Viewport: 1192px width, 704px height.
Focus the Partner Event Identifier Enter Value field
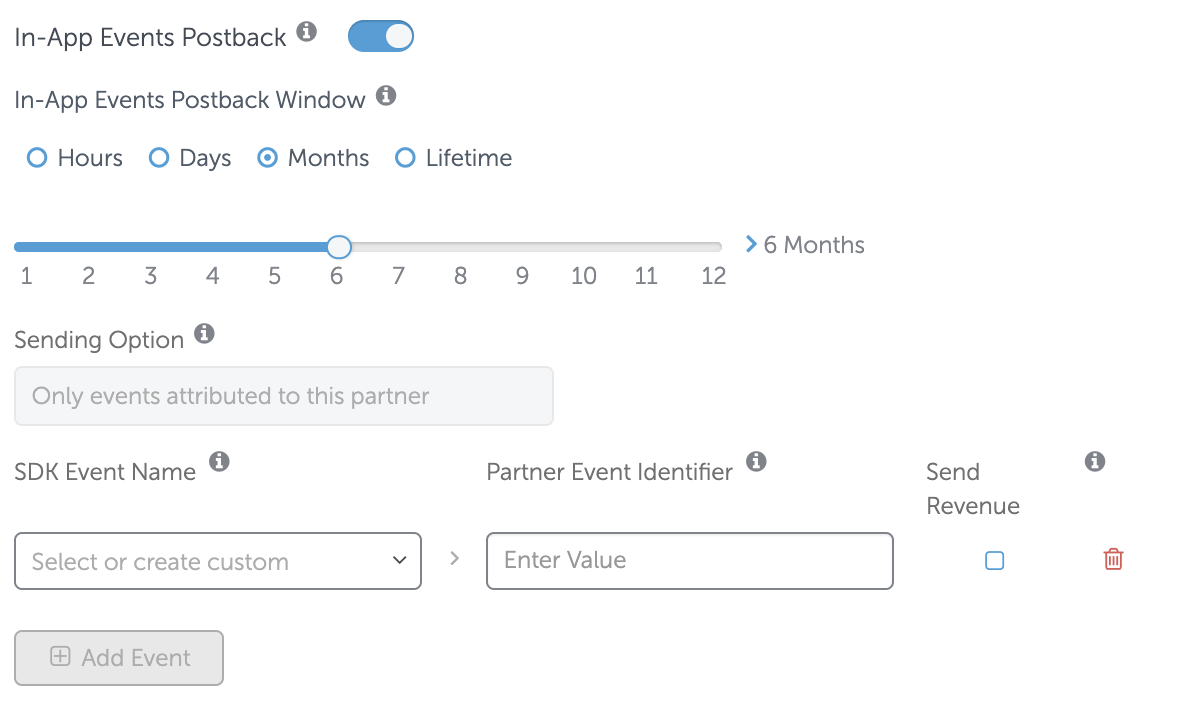pos(690,561)
